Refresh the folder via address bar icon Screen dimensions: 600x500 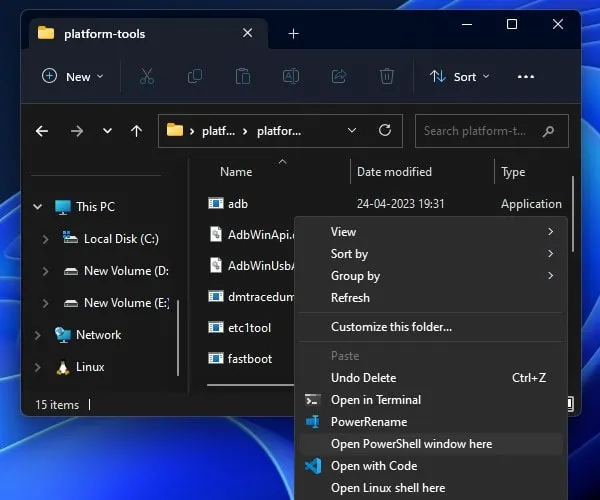[385, 130]
